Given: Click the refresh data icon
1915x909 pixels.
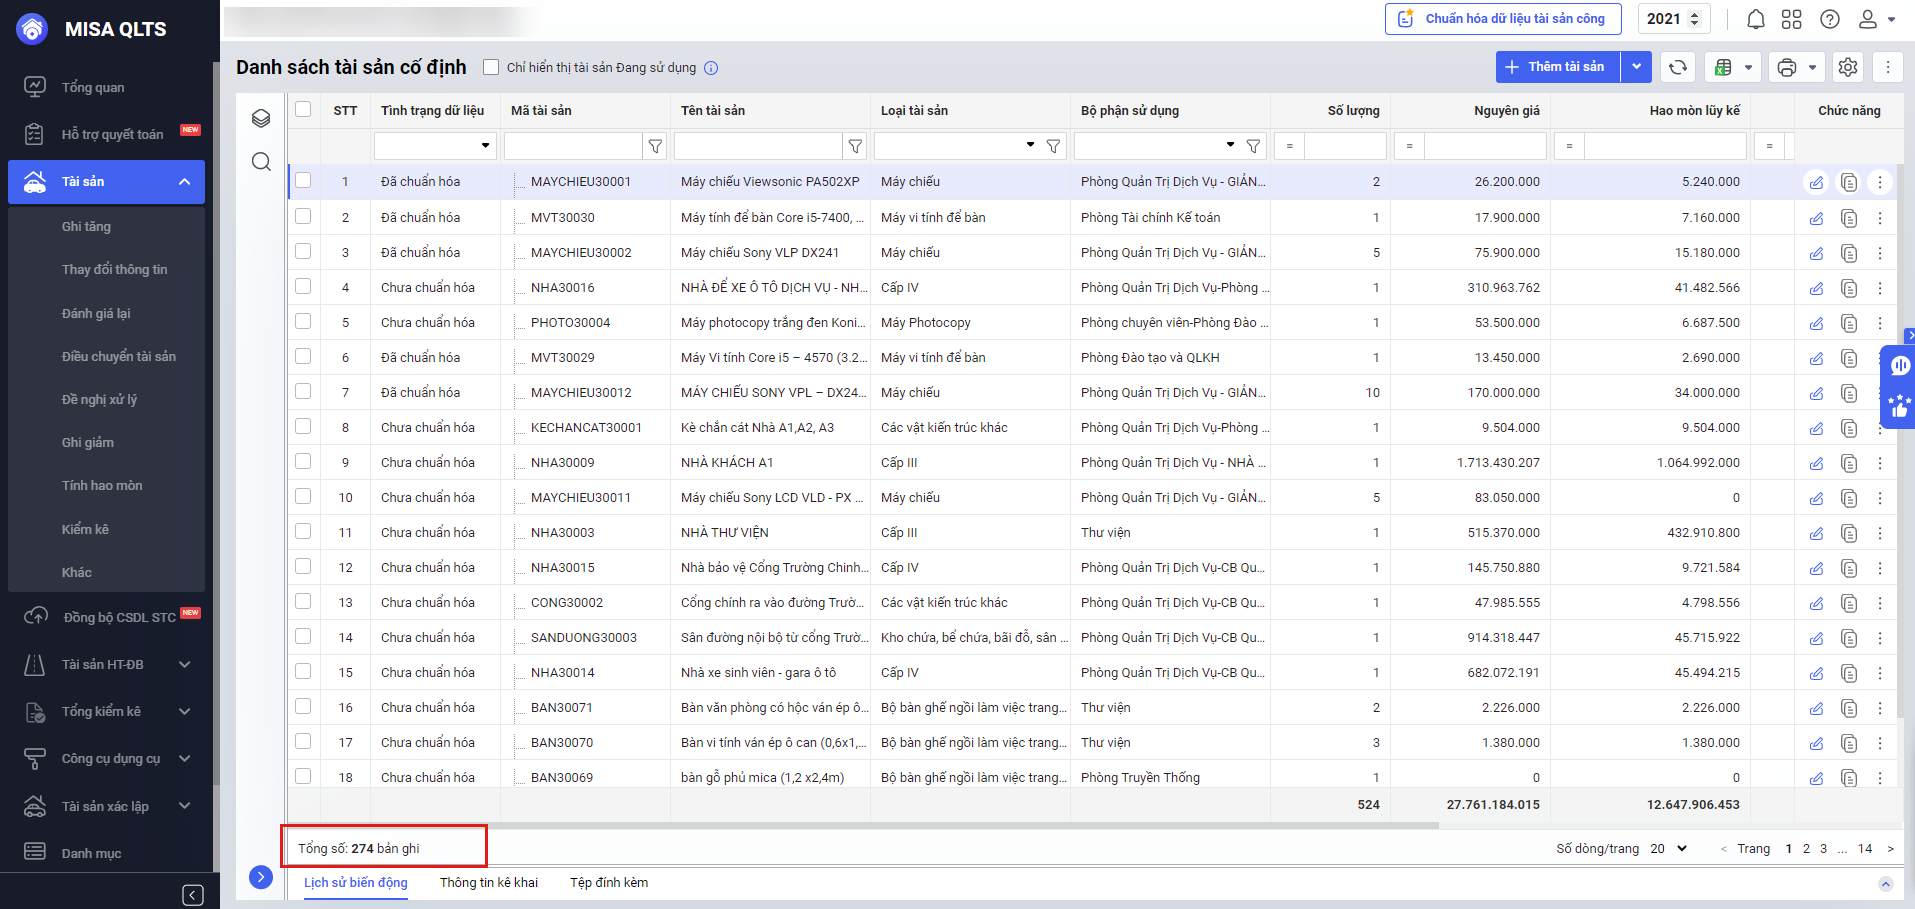Looking at the screenshot, I should (1678, 67).
